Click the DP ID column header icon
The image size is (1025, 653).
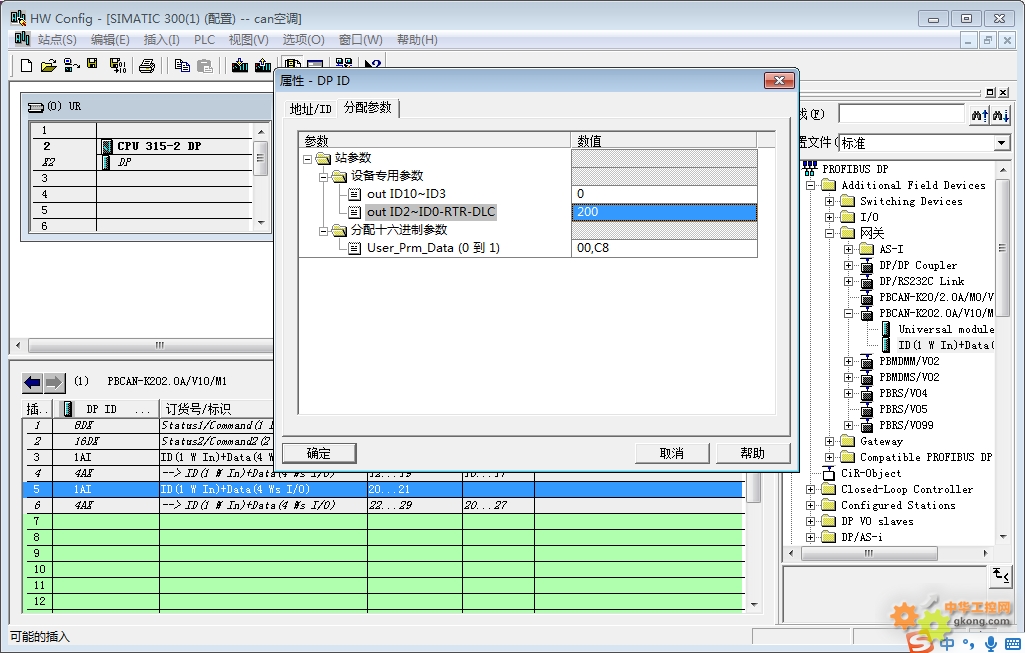tap(67, 409)
